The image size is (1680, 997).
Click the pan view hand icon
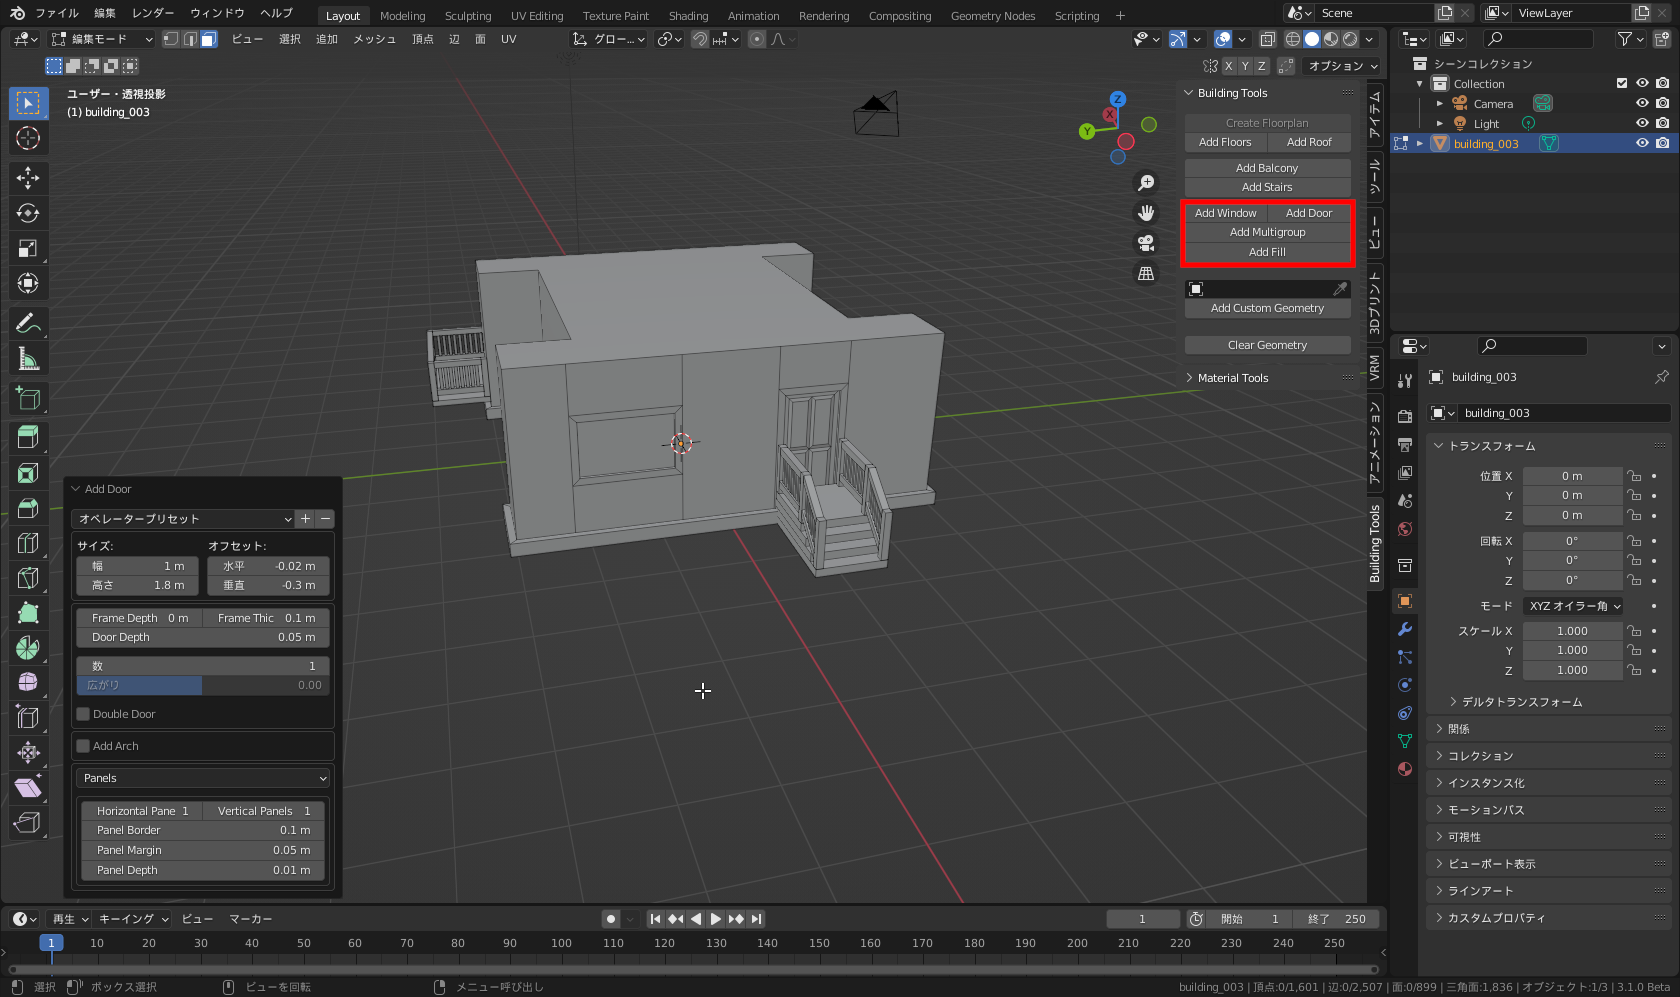(x=1146, y=213)
